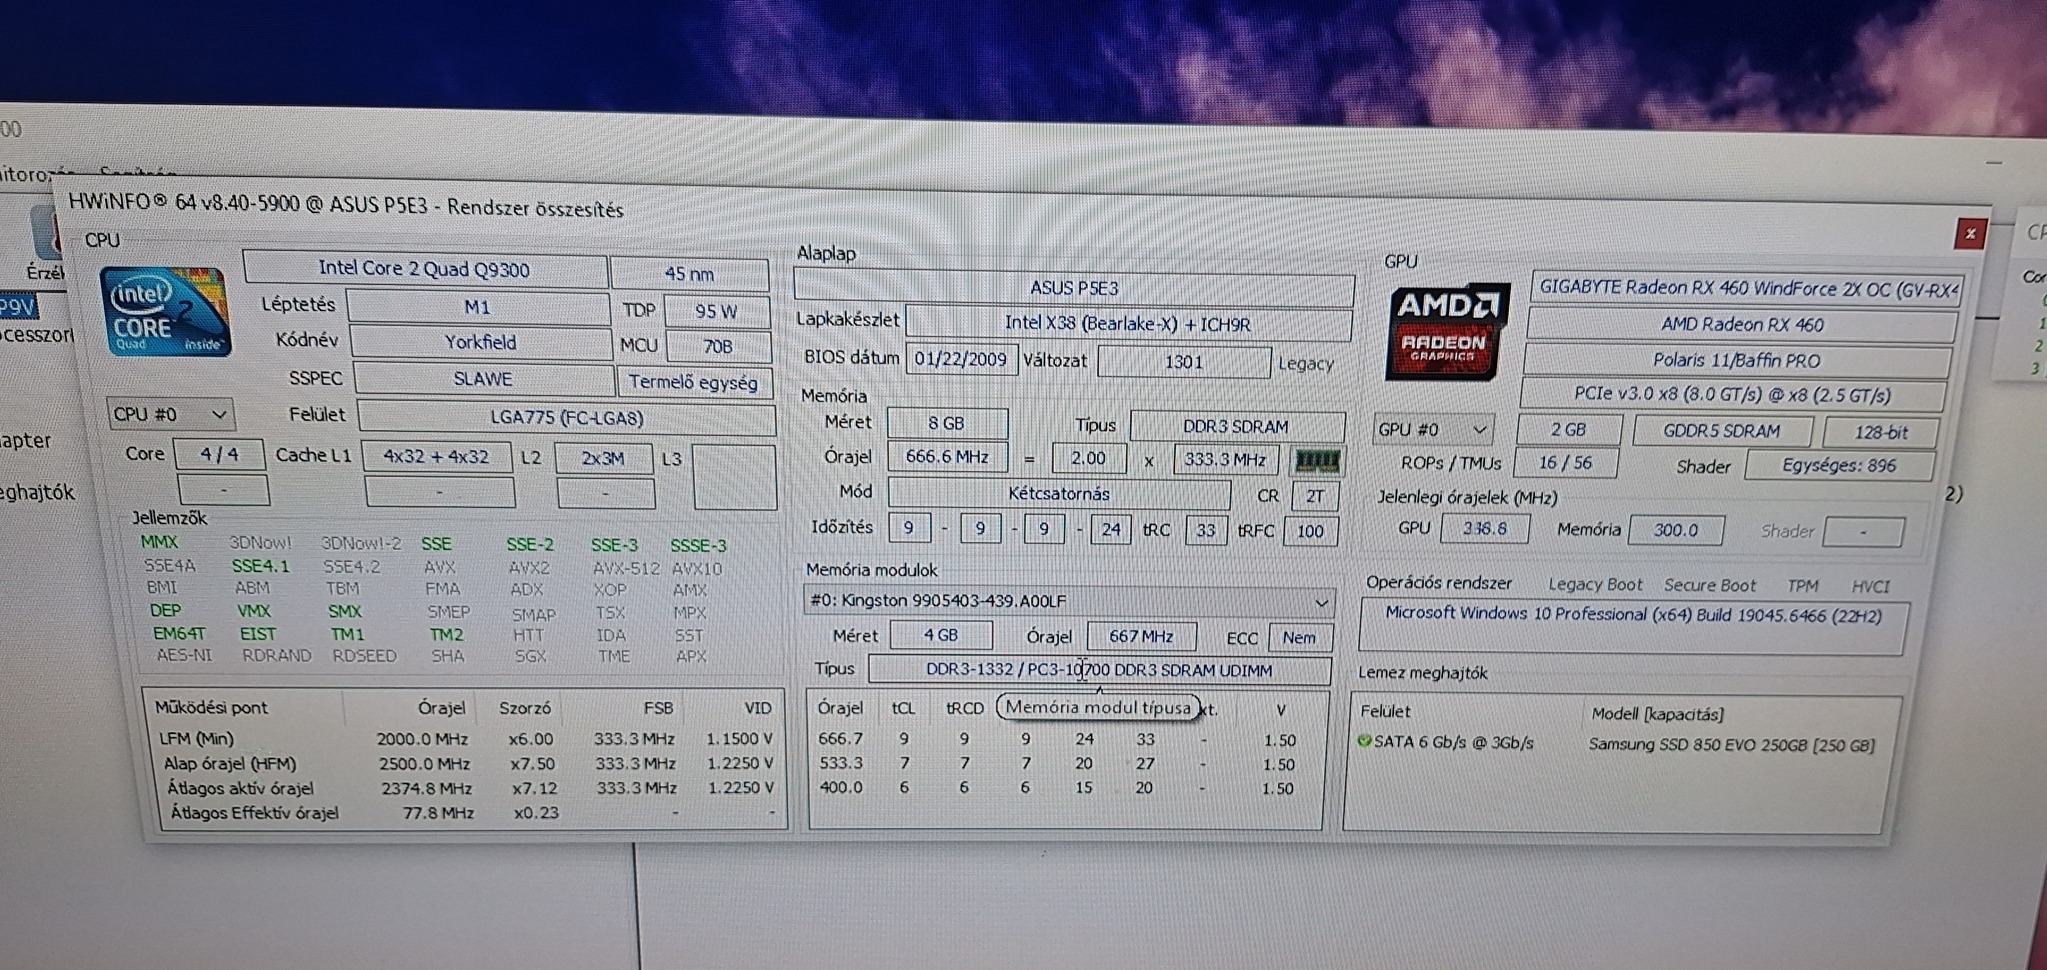Click the 2.00 memory multiplier field

tap(1088, 459)
